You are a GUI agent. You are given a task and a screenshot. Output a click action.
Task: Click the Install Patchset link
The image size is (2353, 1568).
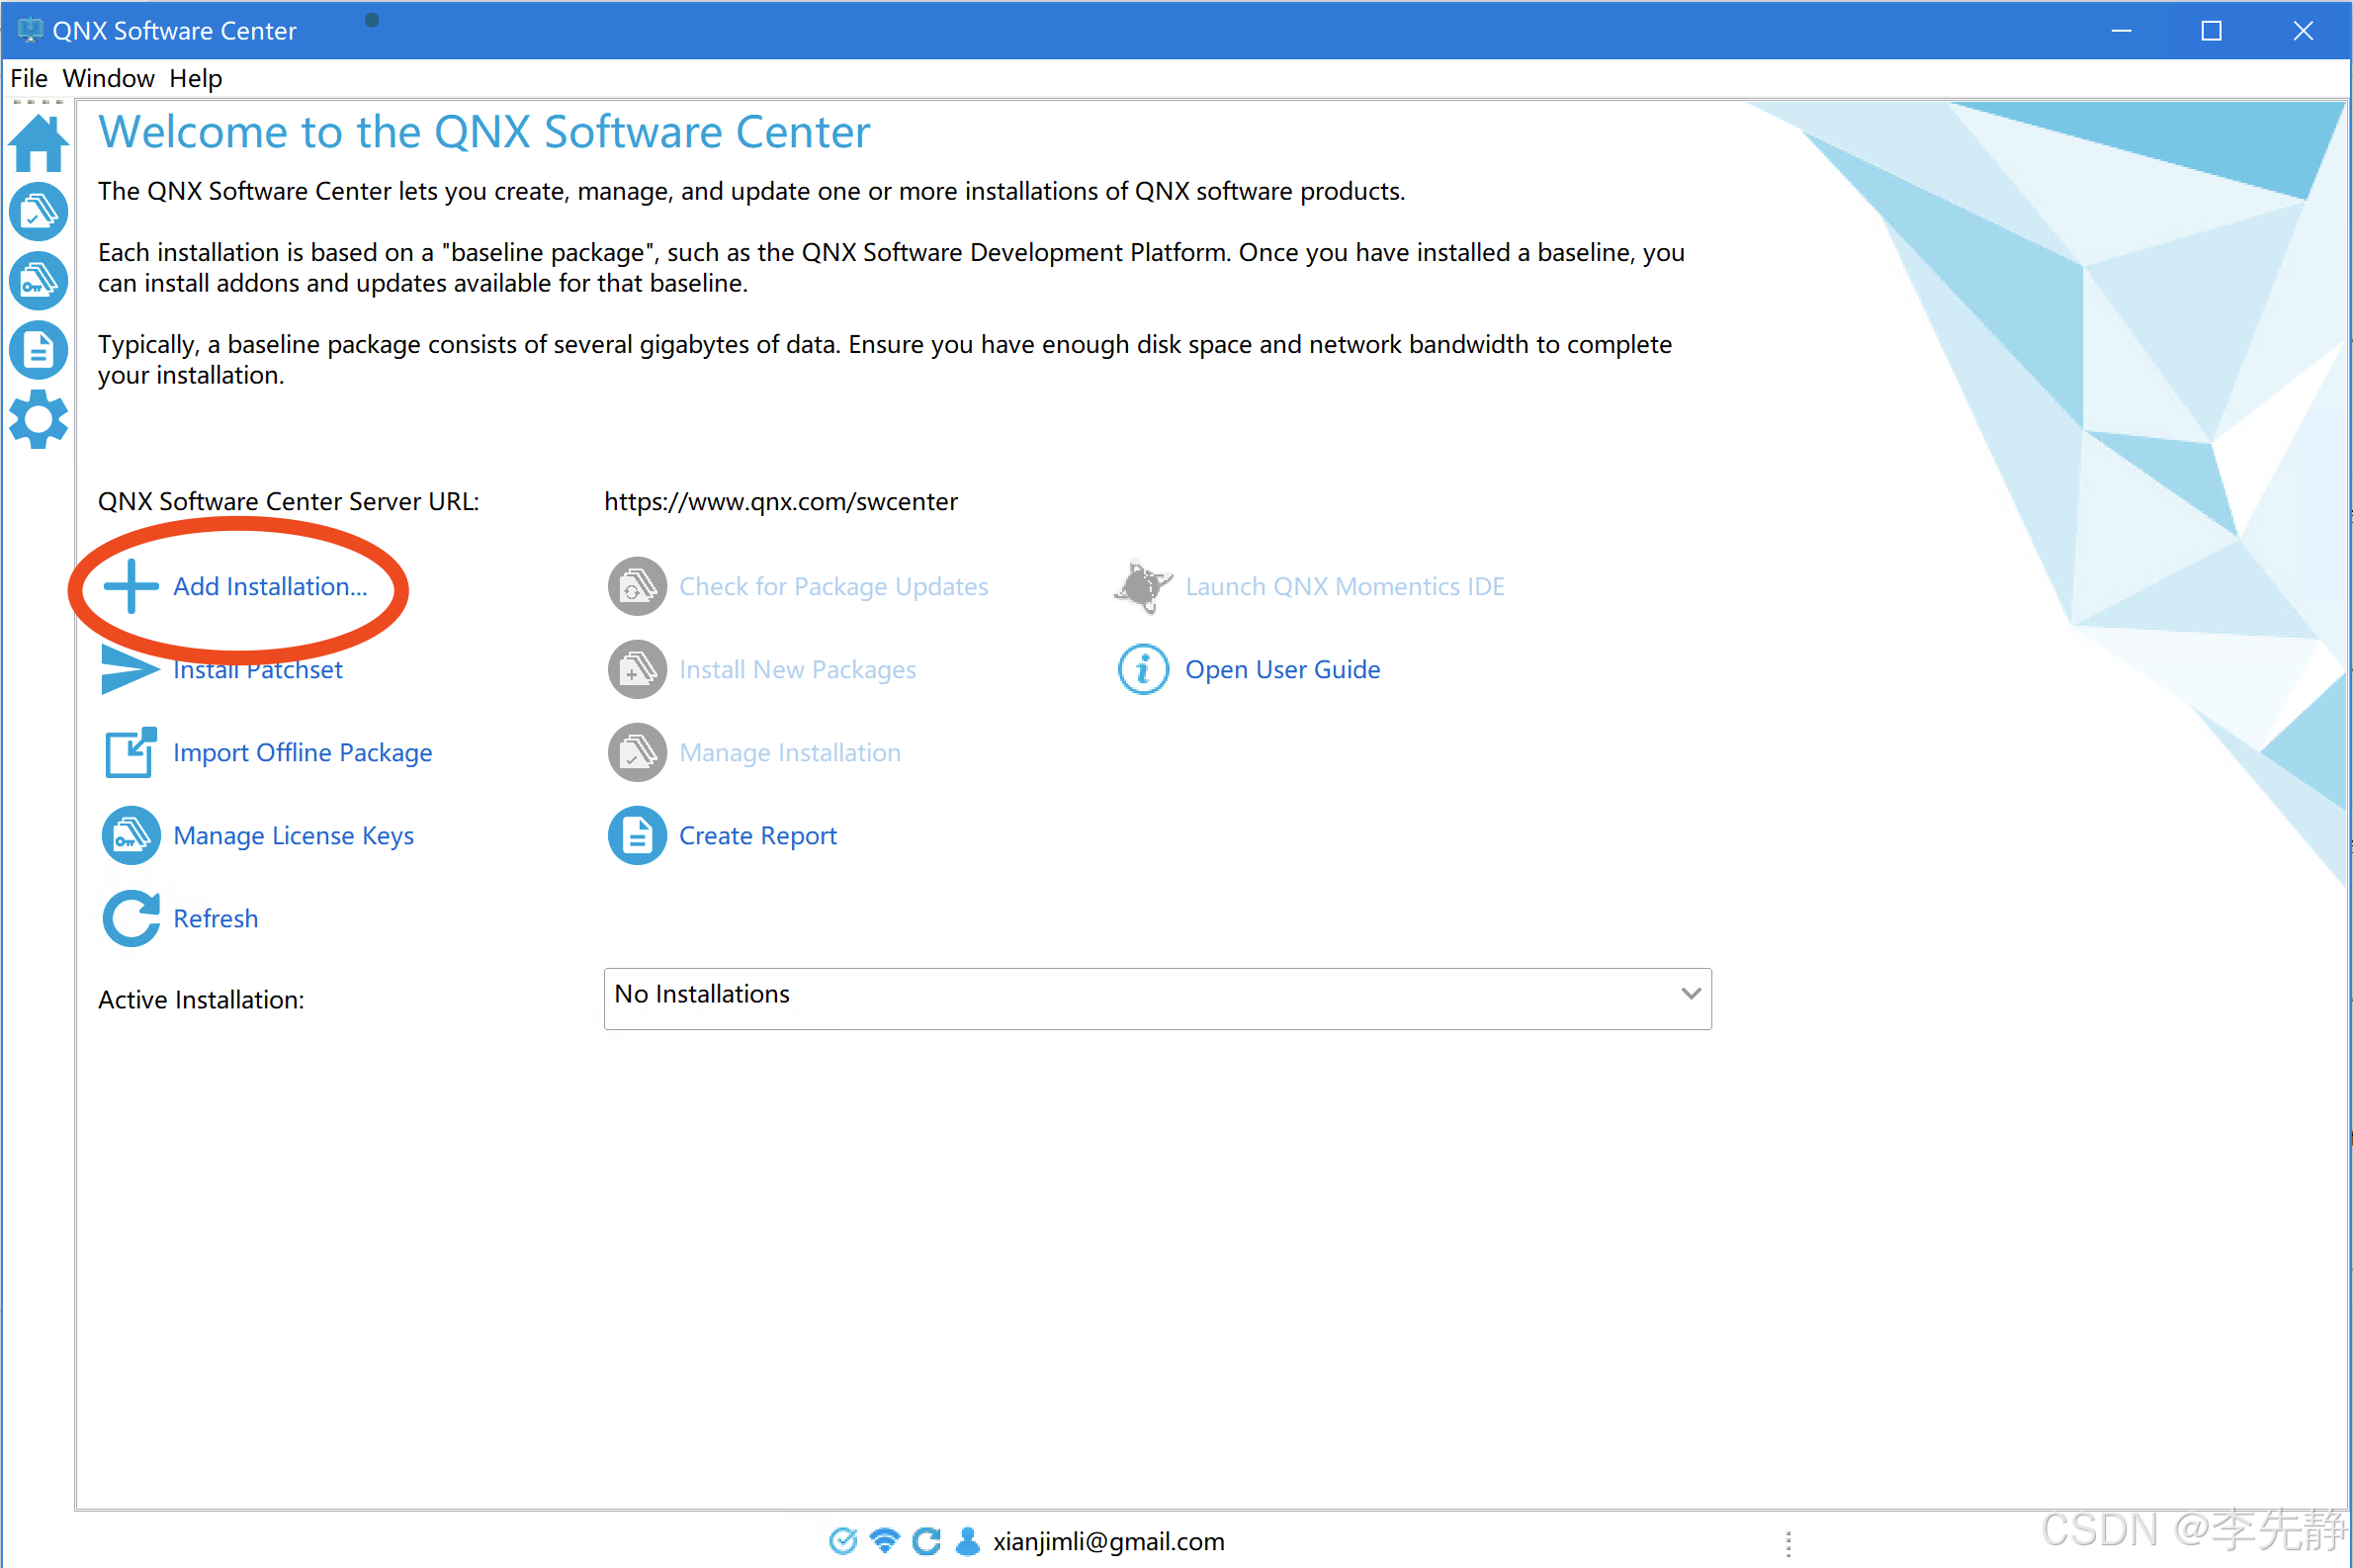(x=258, y=670)
